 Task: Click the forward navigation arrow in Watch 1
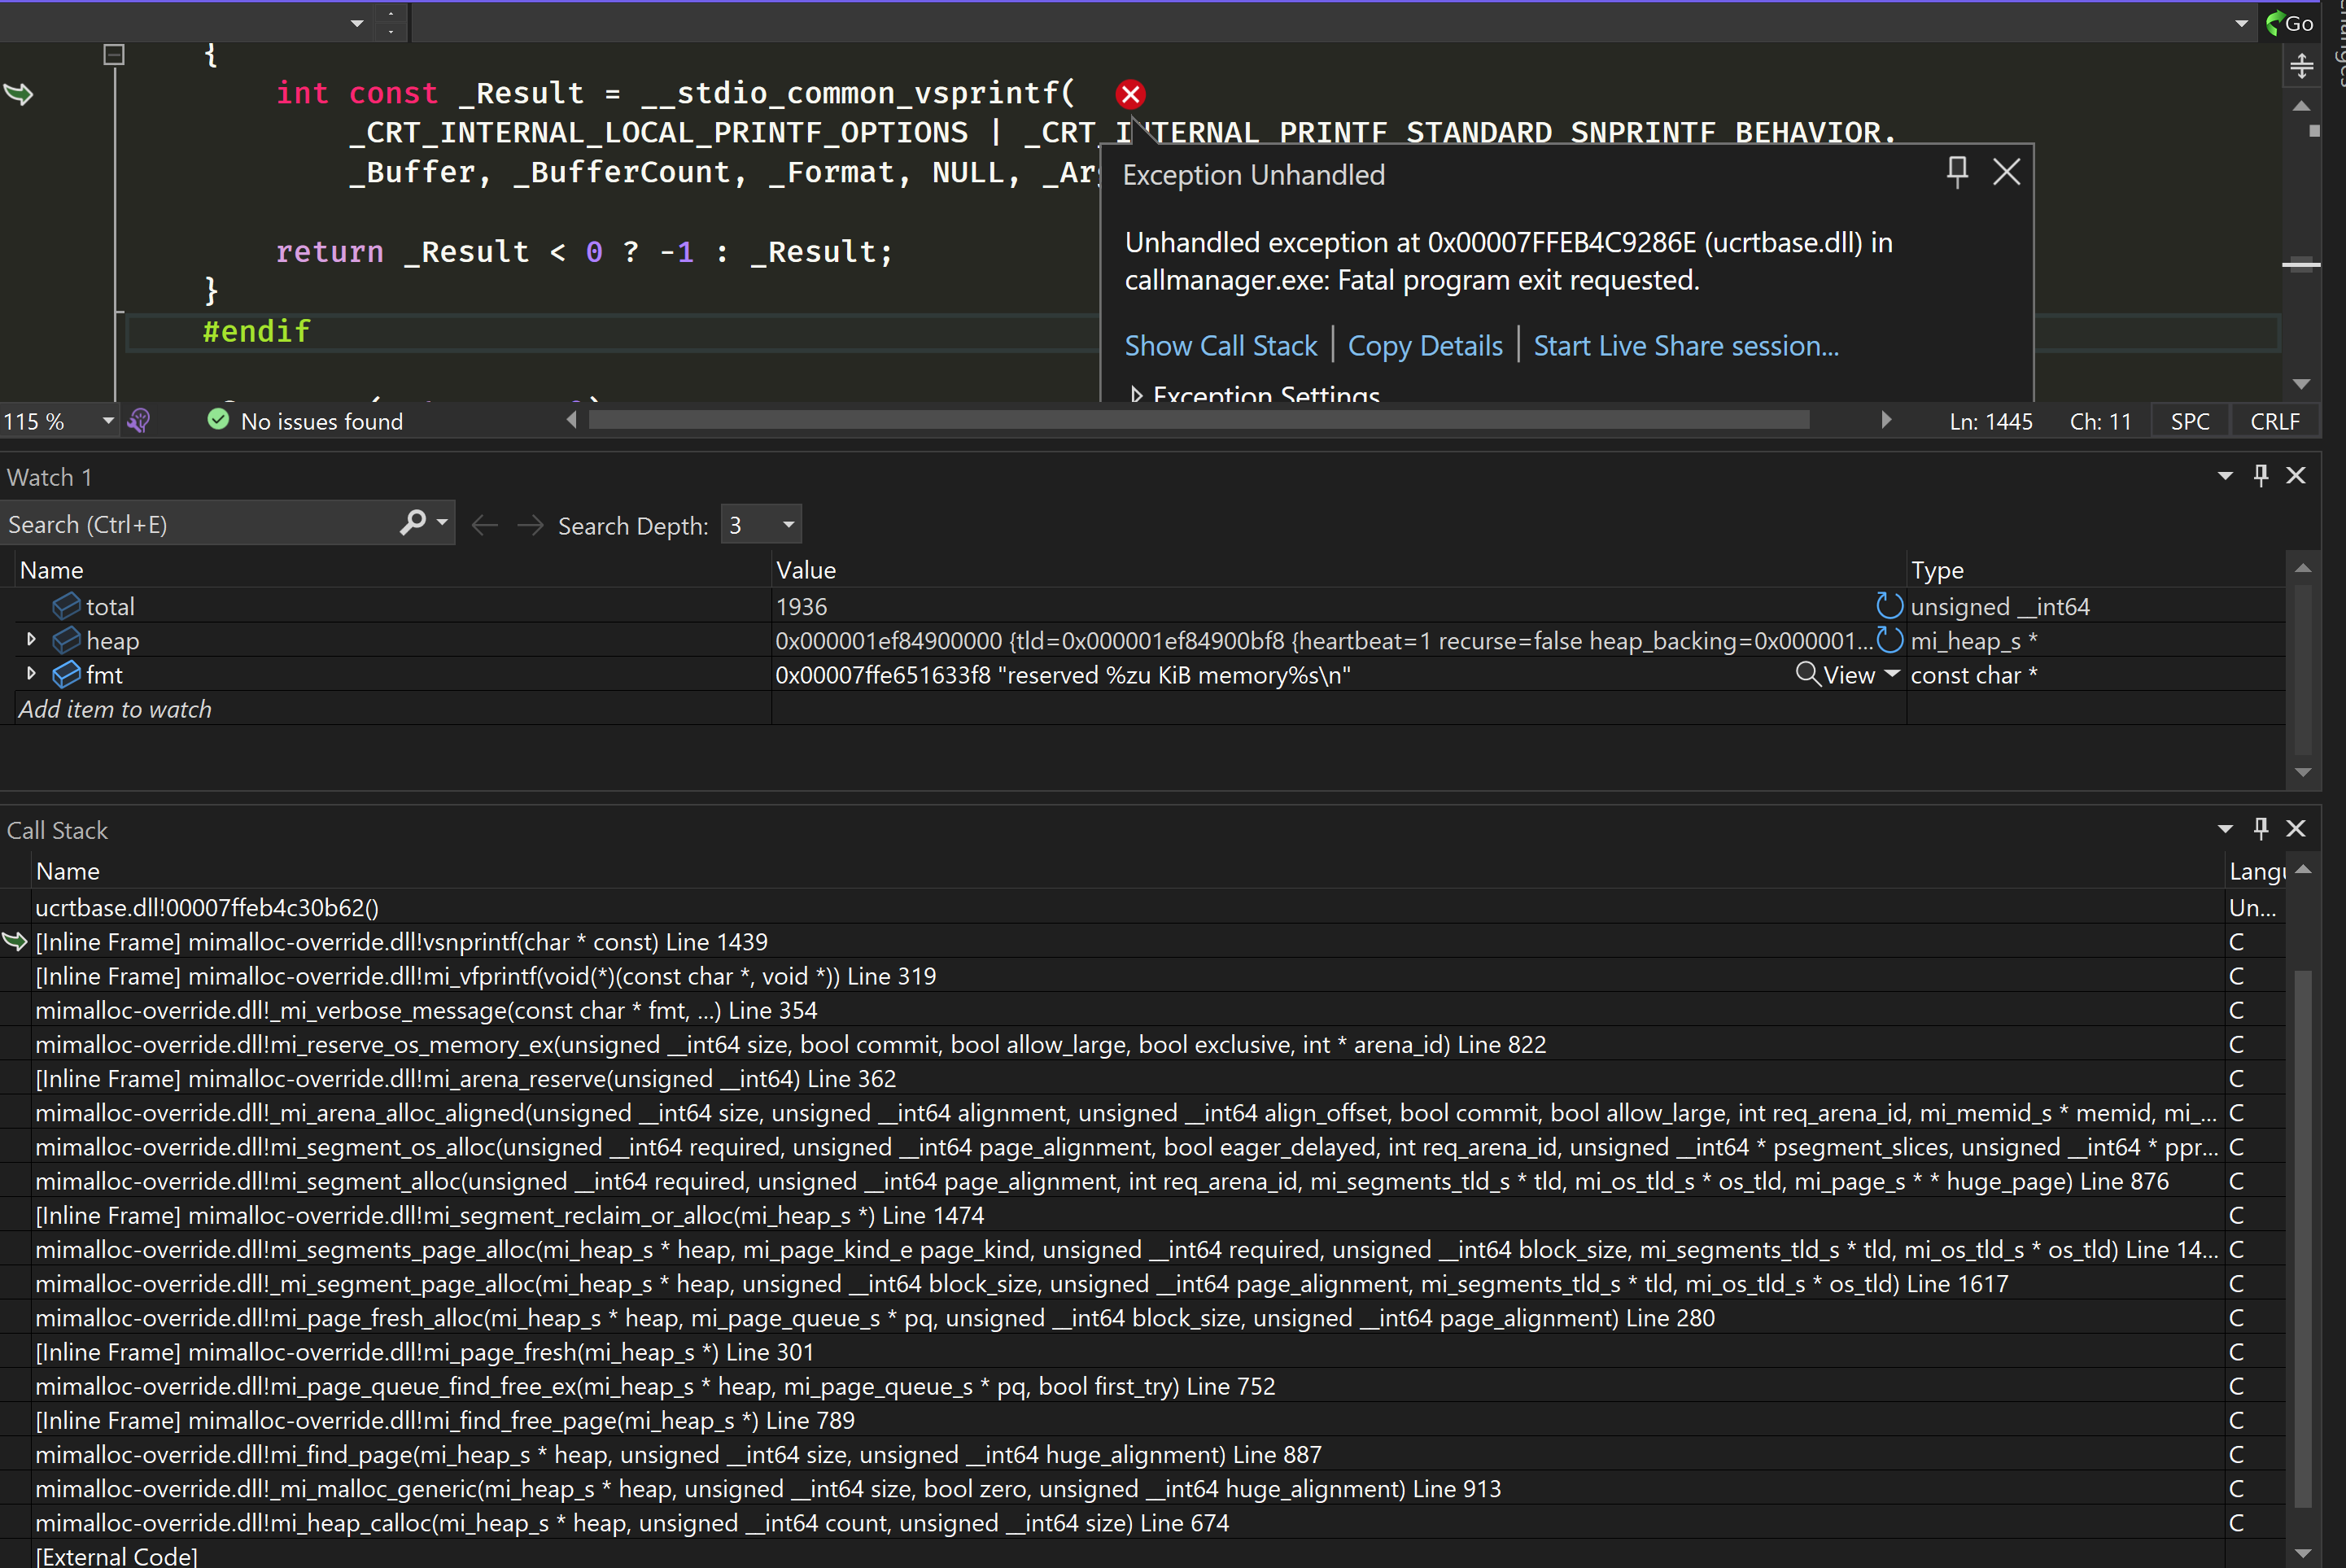pyautogui.click(x=530, y=524)
